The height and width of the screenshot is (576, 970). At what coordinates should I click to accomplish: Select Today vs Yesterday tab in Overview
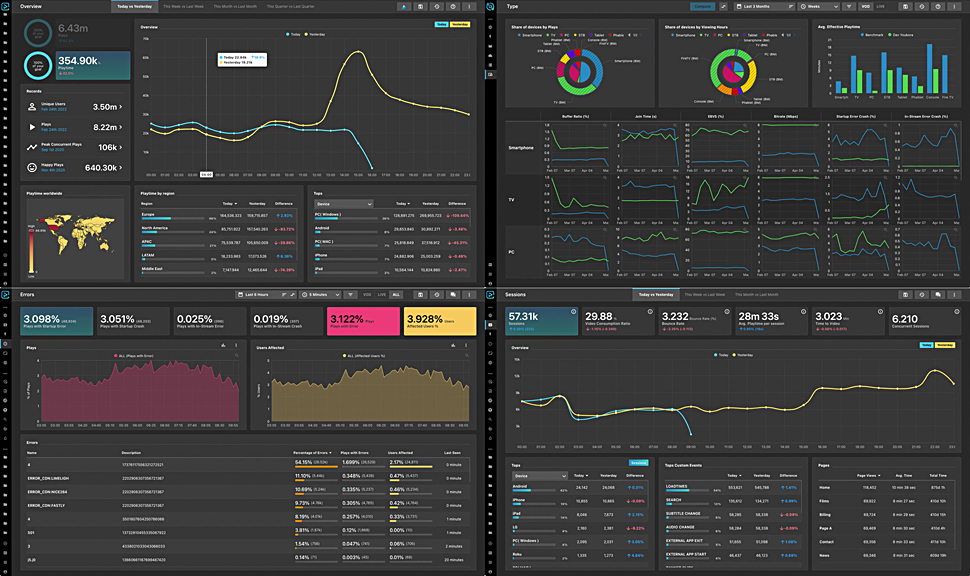pyautogui.click(x=134, y=6)
